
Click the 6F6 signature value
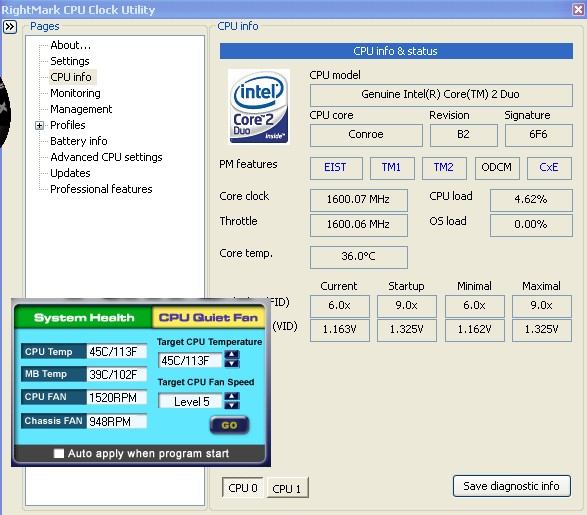(x=539, y=135)
